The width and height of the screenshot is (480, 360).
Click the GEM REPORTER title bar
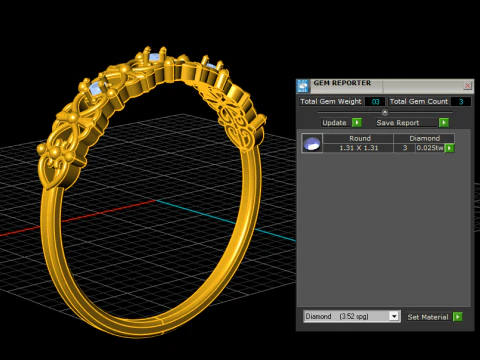[x=386, y=86]
